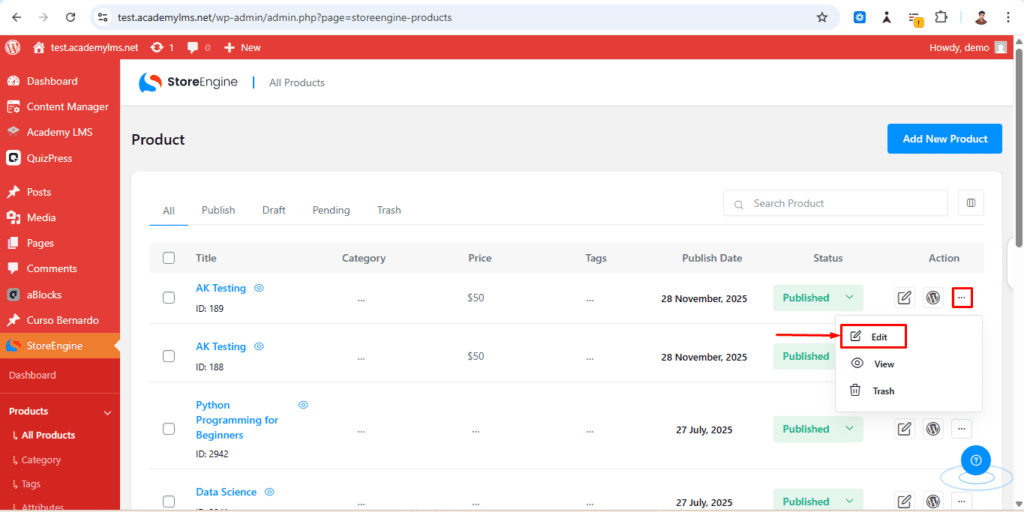Click the pencil edit icon for Python Programming
The image size is (1024, 512).
[x=904, y=429]
